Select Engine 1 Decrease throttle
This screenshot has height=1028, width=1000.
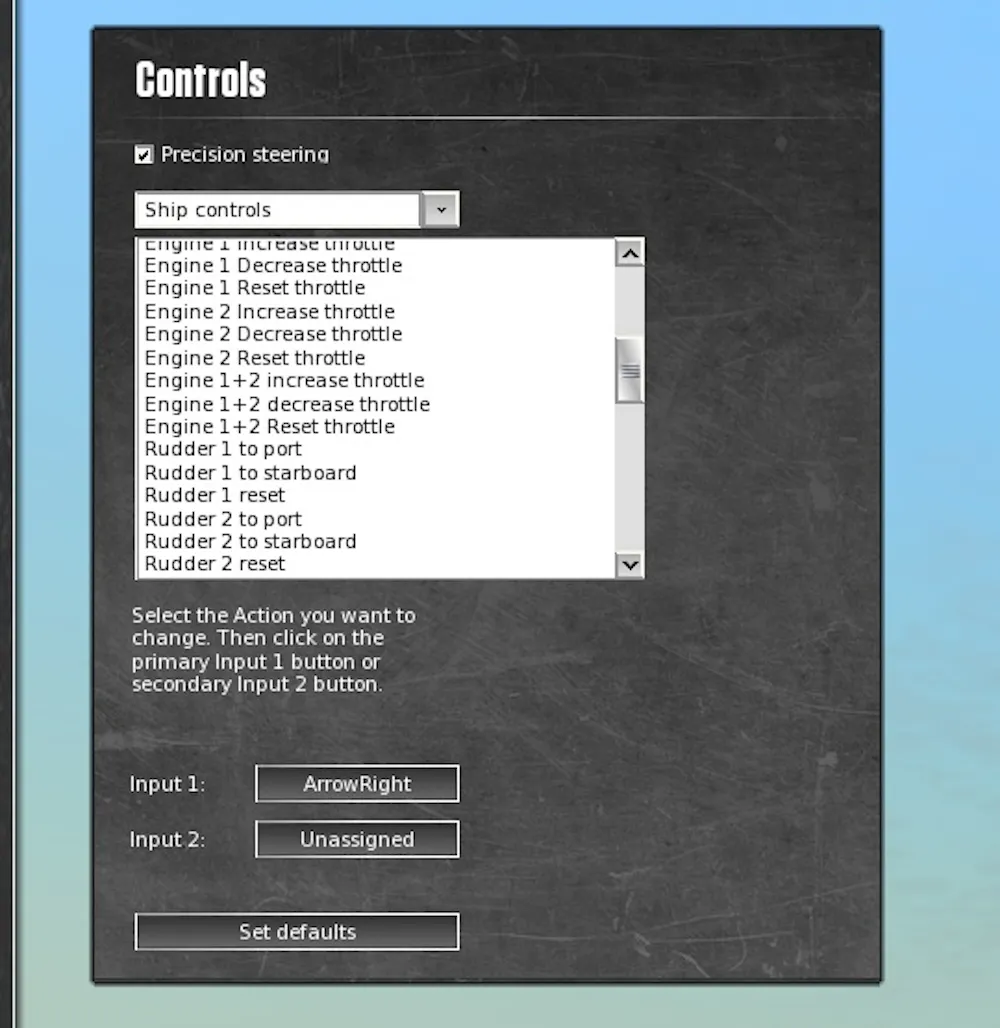click(377, 266)
